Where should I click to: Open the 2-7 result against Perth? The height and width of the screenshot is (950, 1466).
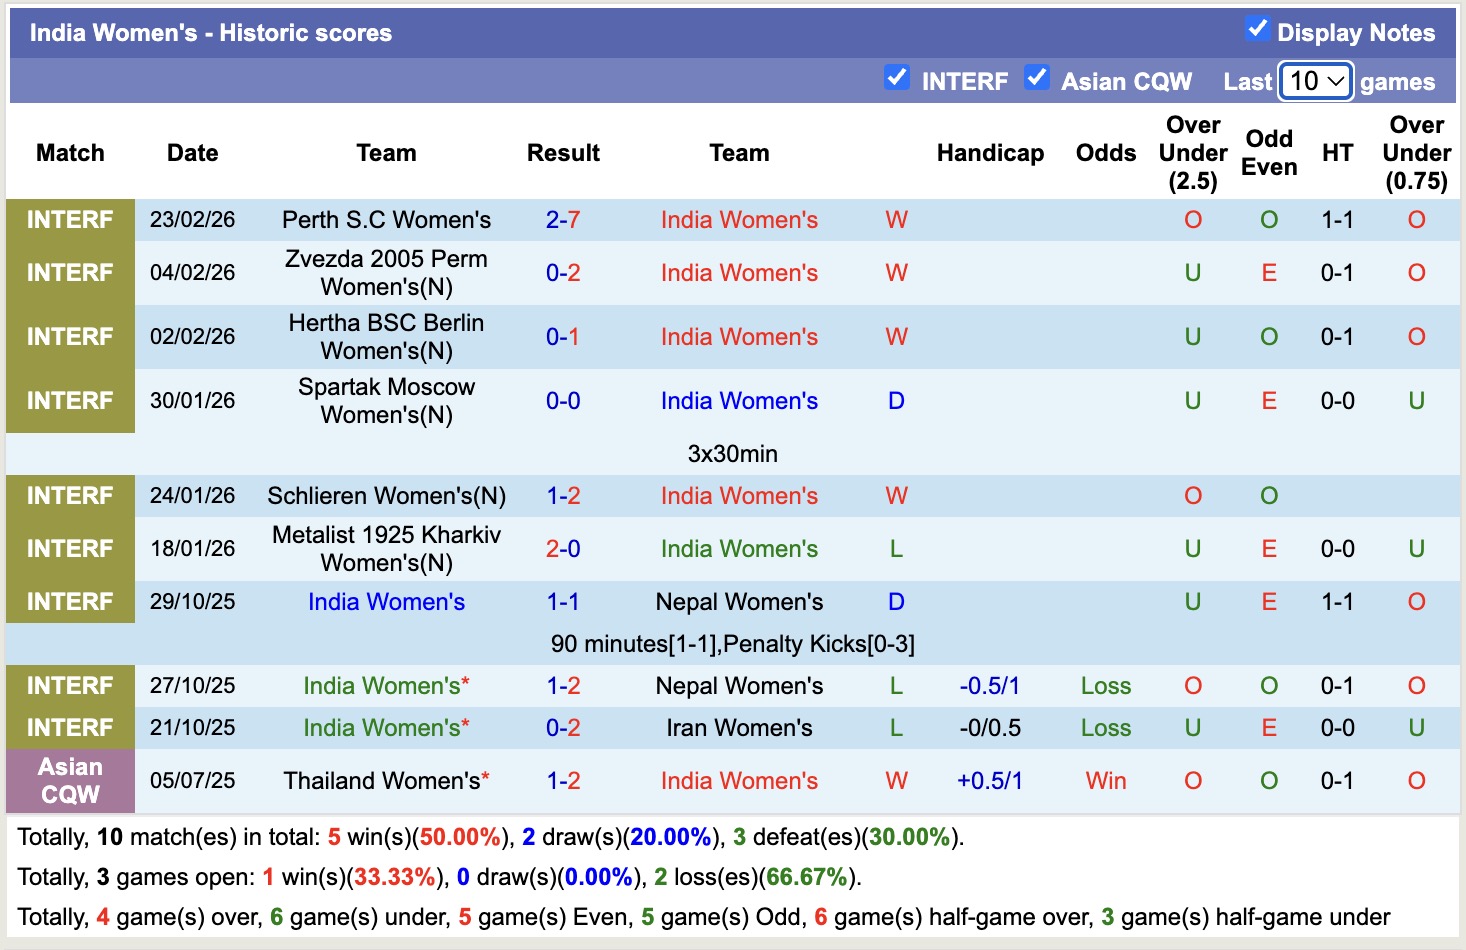click(x=563, y=220)
